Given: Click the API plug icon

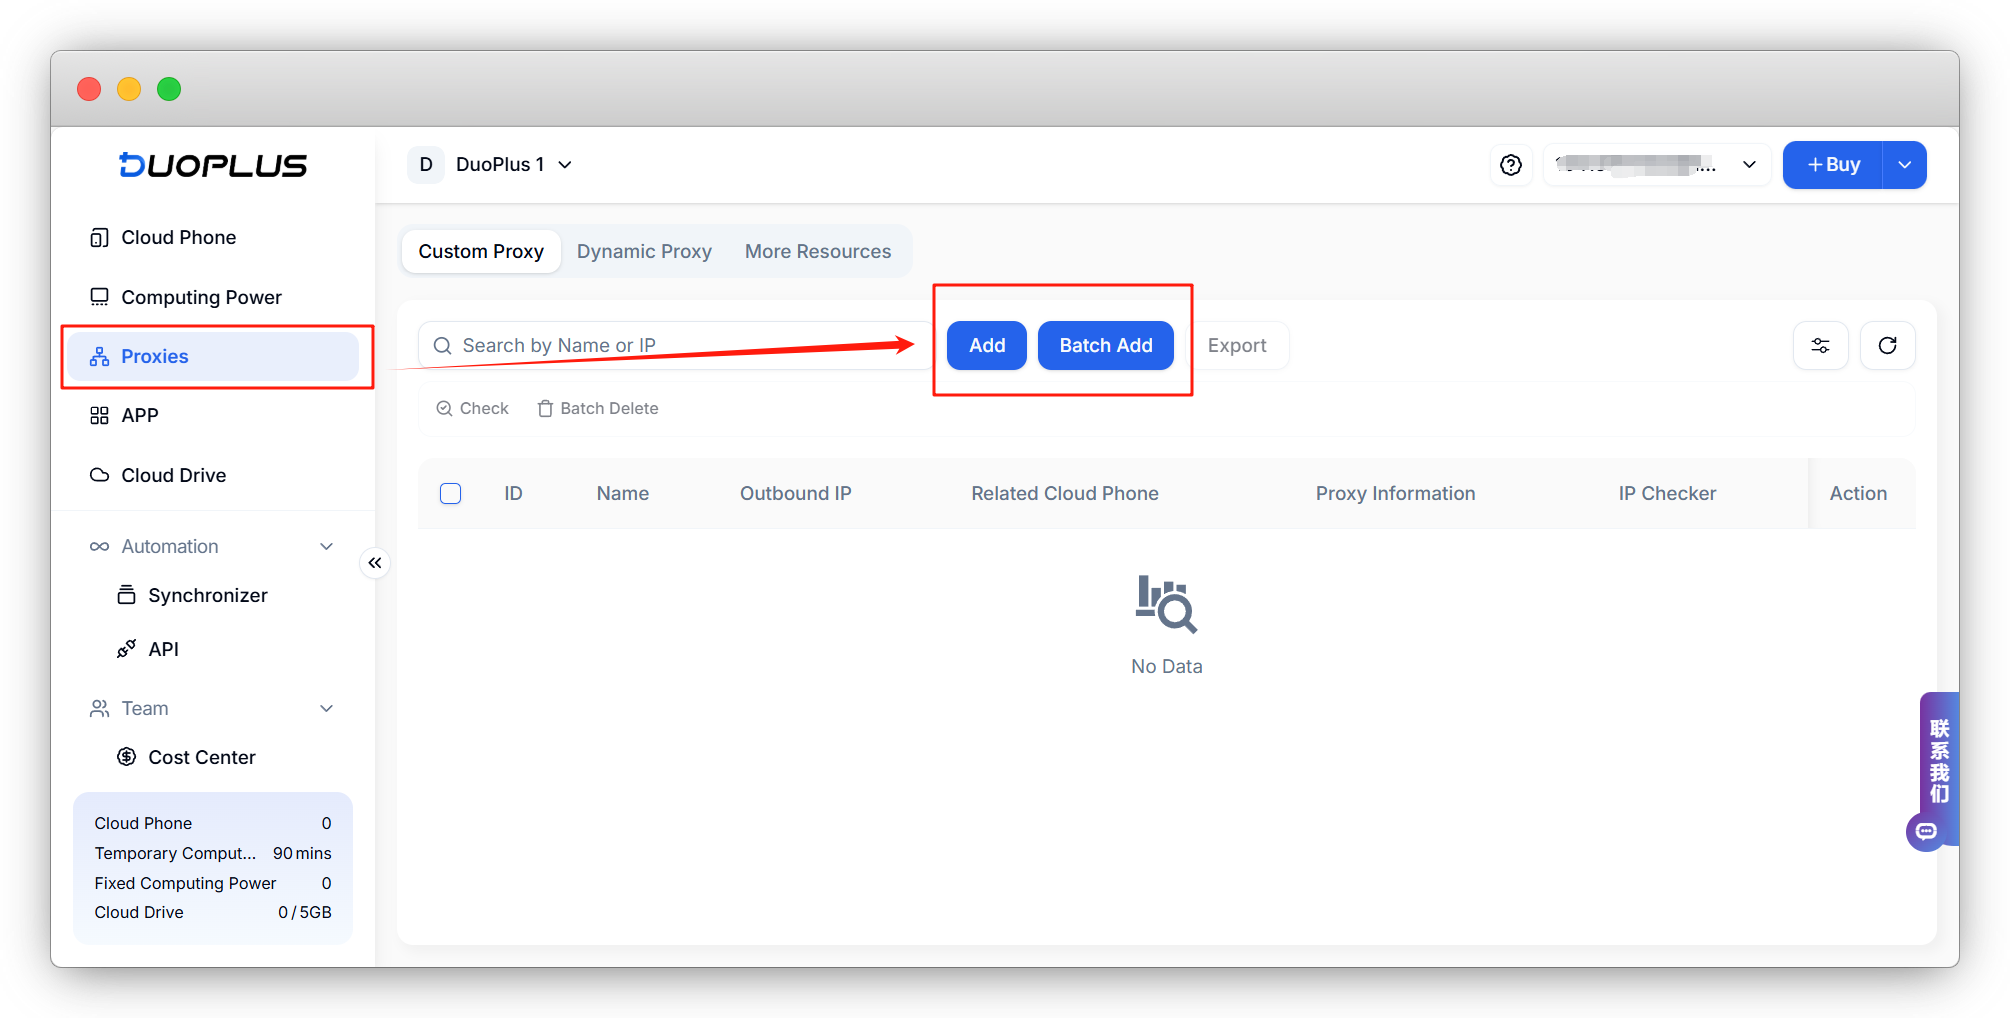Looking at the screenshot, I should click(x=126, y=649).
